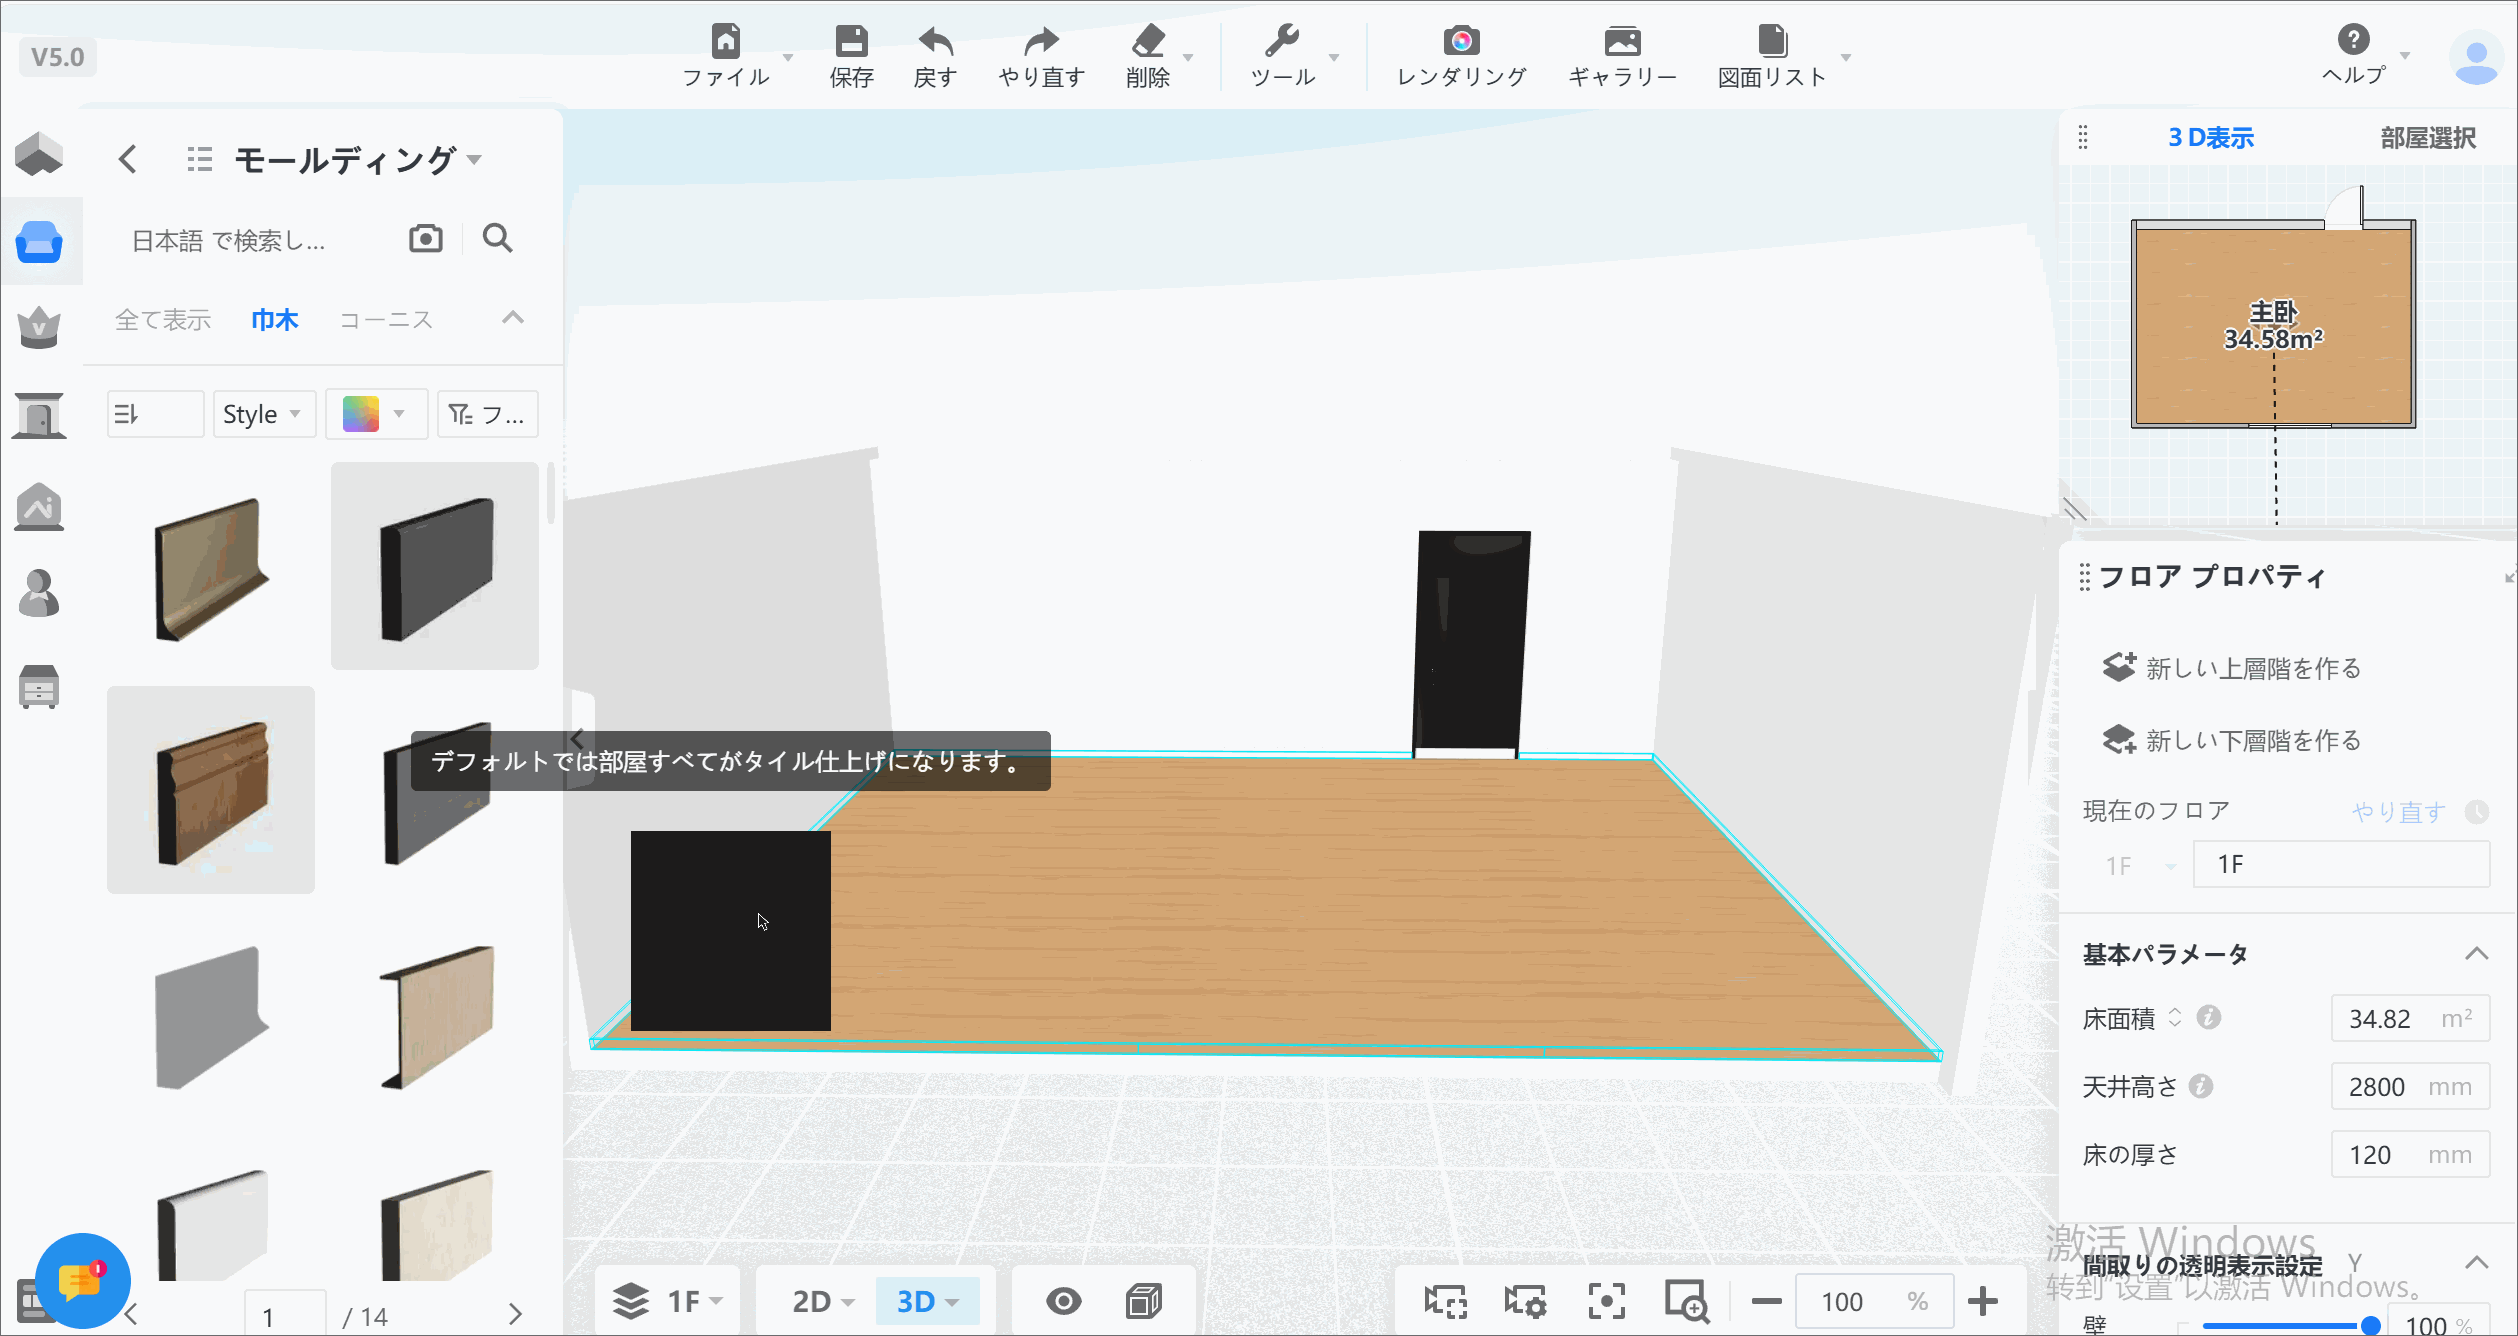
Task: Click the 戻す (Undo) arrow
Action: click(935, 56)
